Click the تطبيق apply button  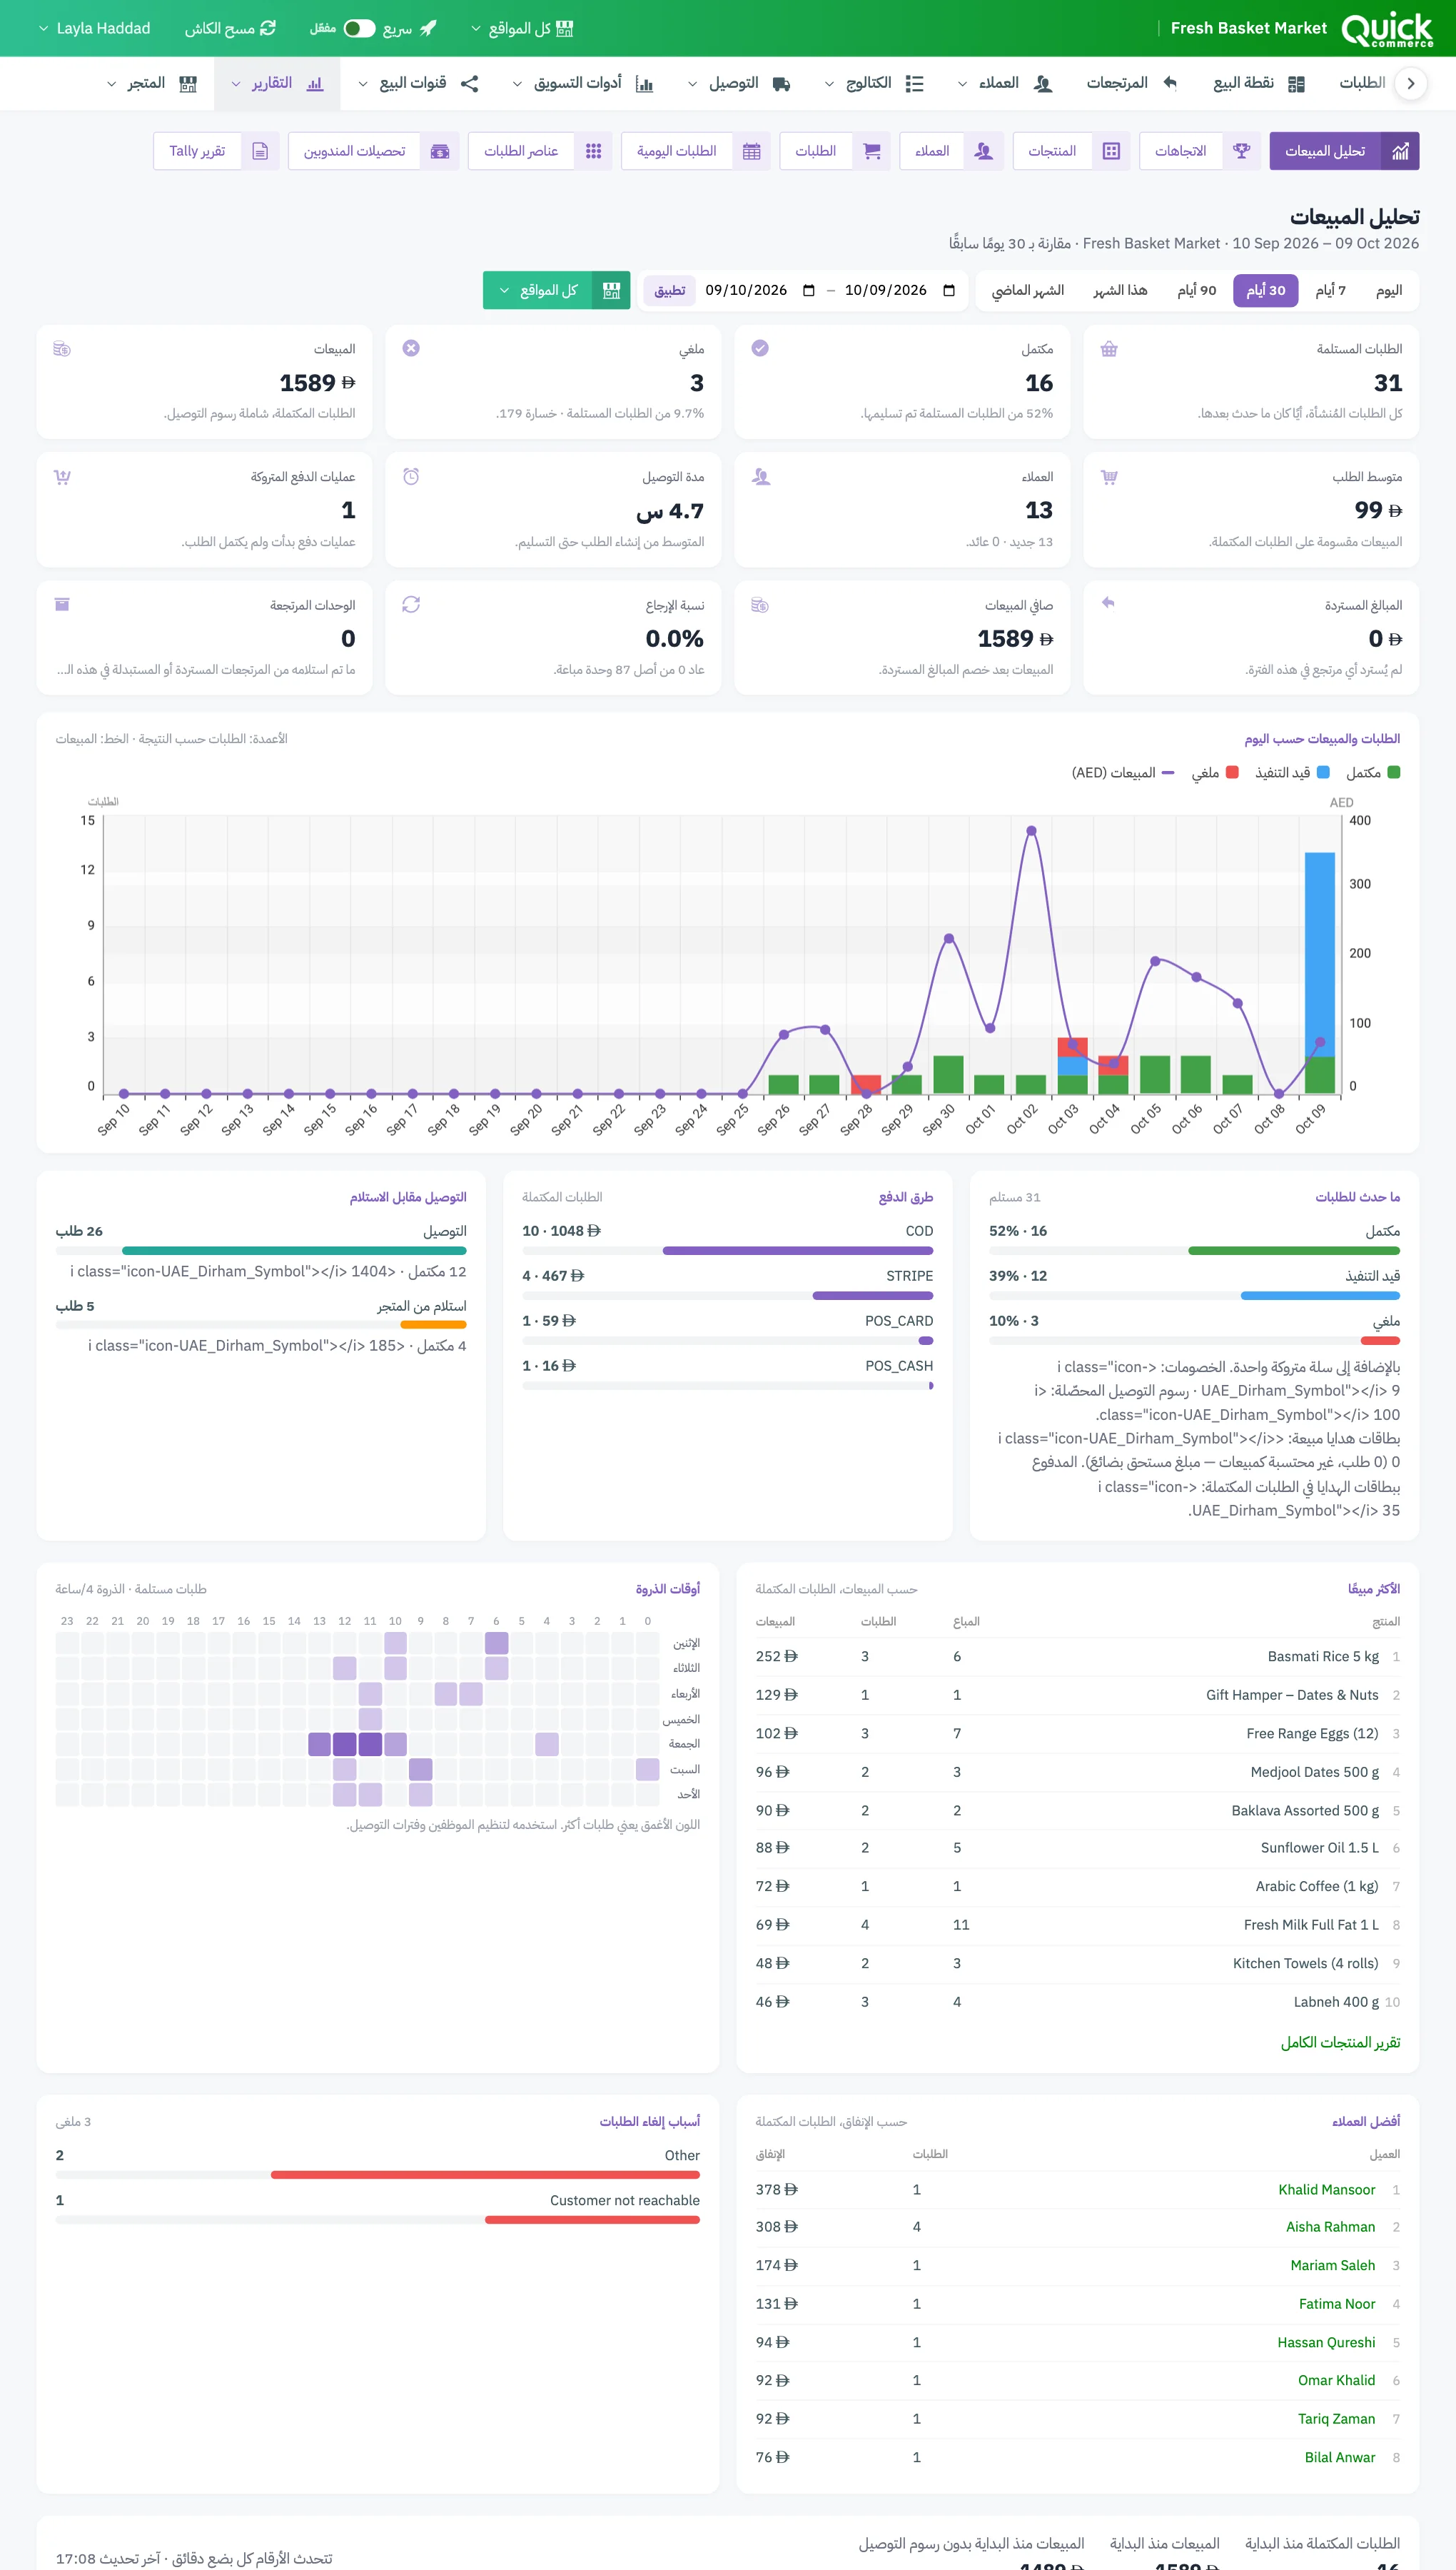(669, 290)
